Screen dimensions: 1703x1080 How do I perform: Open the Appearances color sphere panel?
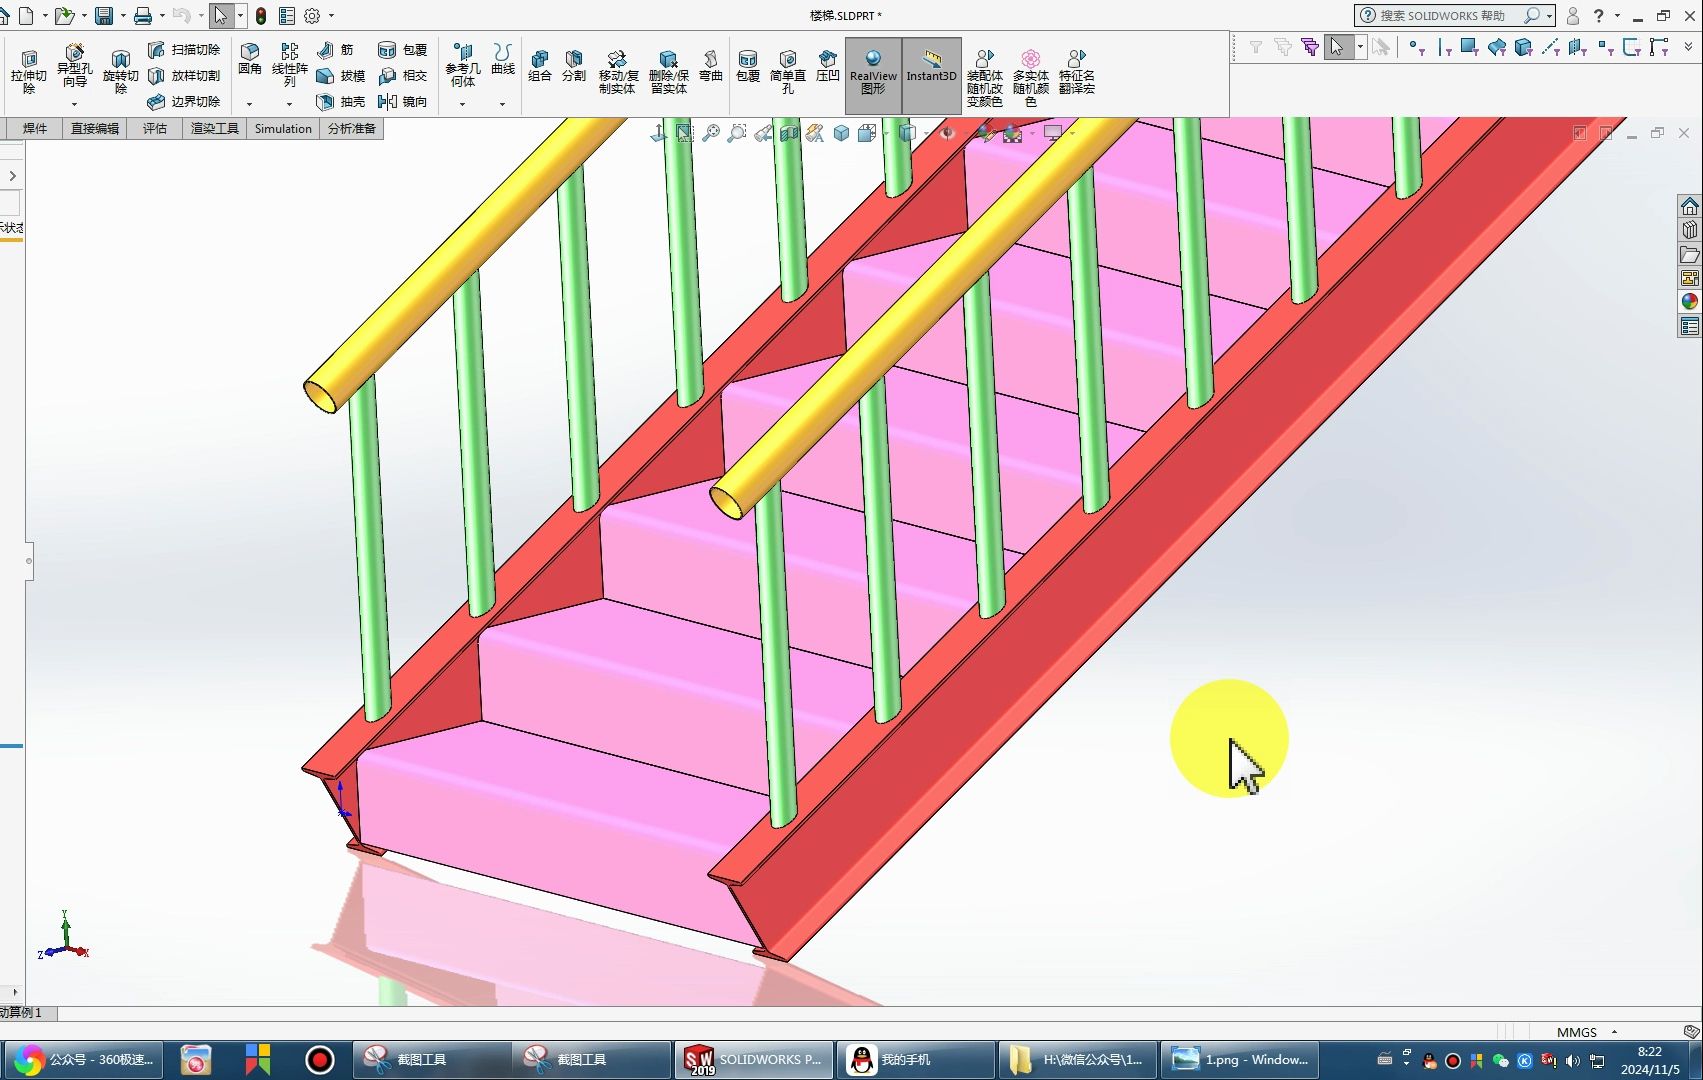point(1689,302)
